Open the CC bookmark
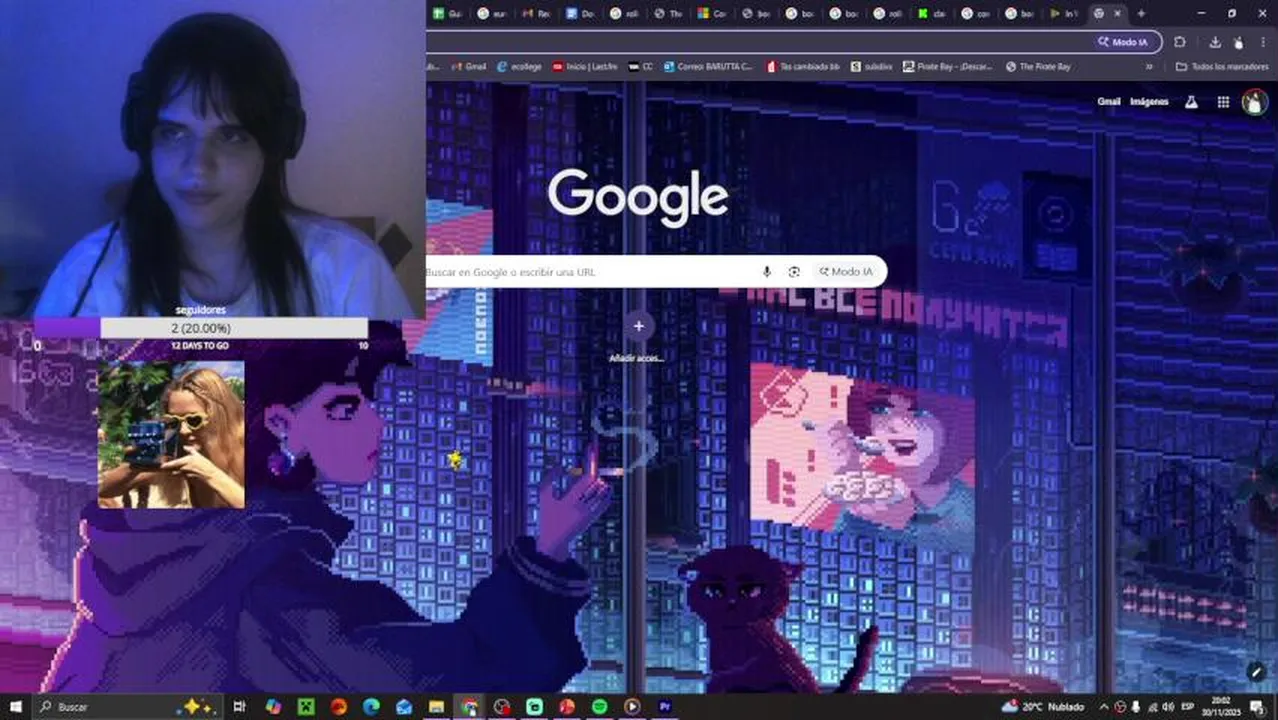This screenshot has height=720, width=1278. coord(640,67)
